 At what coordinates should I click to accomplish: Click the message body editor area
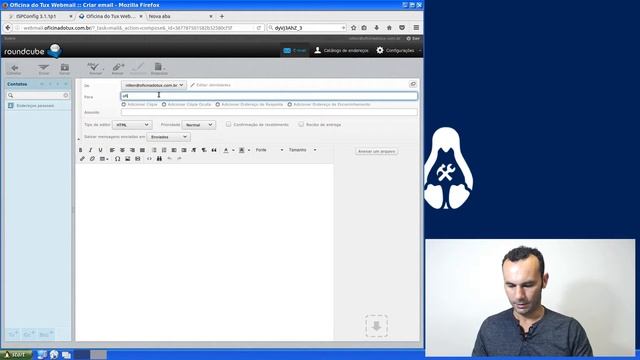tap(204, 252)
